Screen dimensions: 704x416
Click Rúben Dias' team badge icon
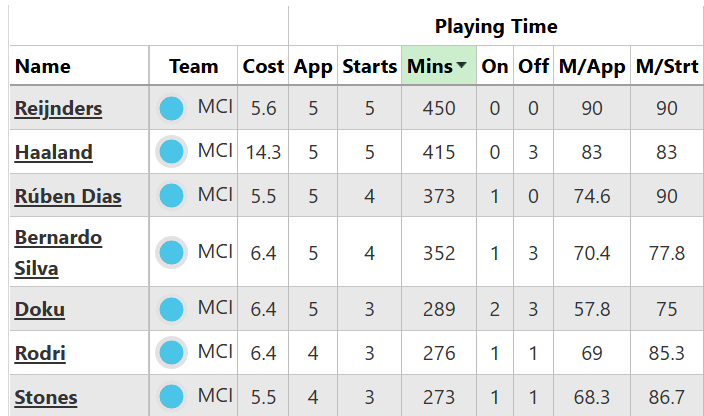172,196
